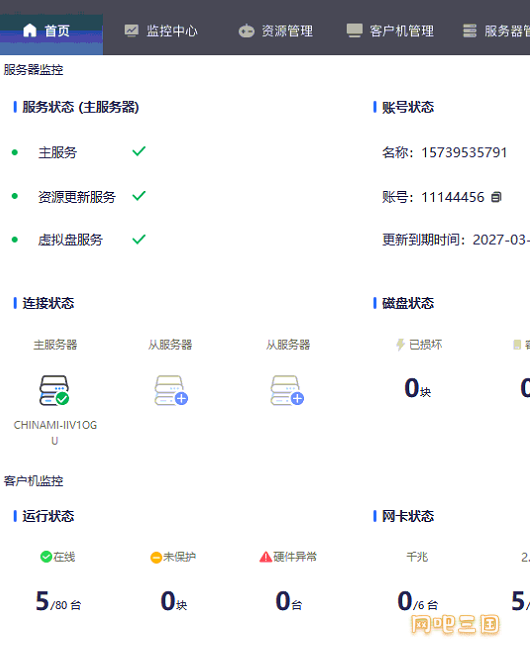The height and width of the screenshot is (649, 530).
Task: Click the 虚拟盘服务 label
Action: [x=70, y=240]
